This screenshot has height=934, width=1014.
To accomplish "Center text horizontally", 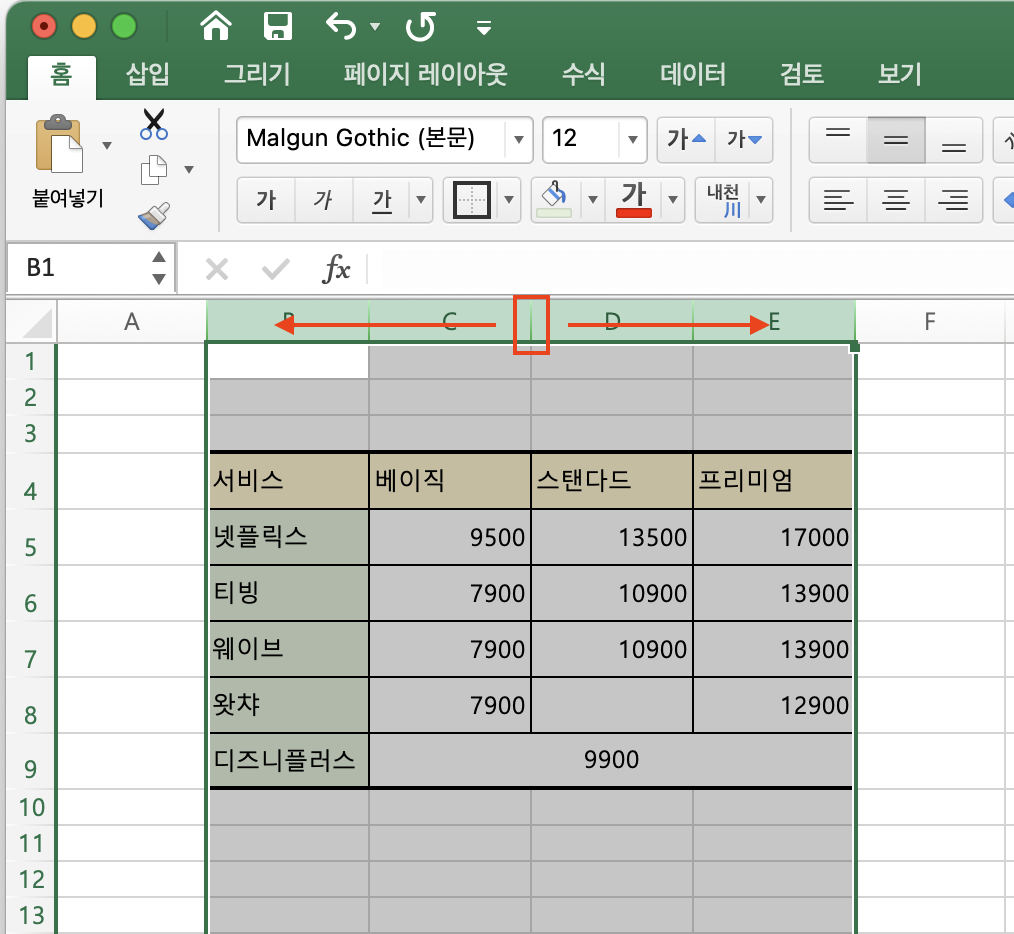I will pyautogui.click(x=896, y=200).
